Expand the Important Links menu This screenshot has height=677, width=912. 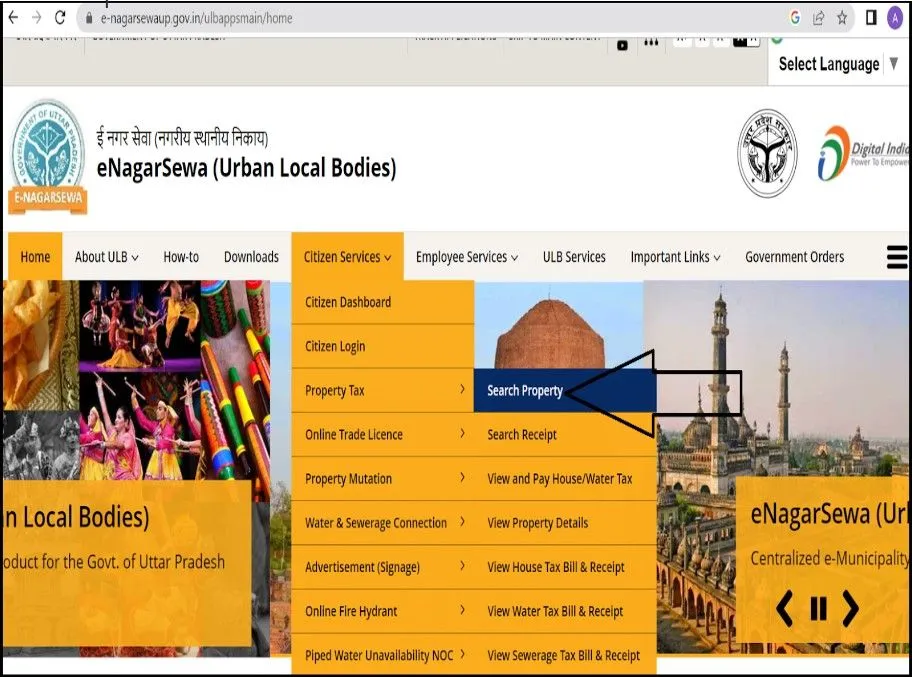[675, 257]
